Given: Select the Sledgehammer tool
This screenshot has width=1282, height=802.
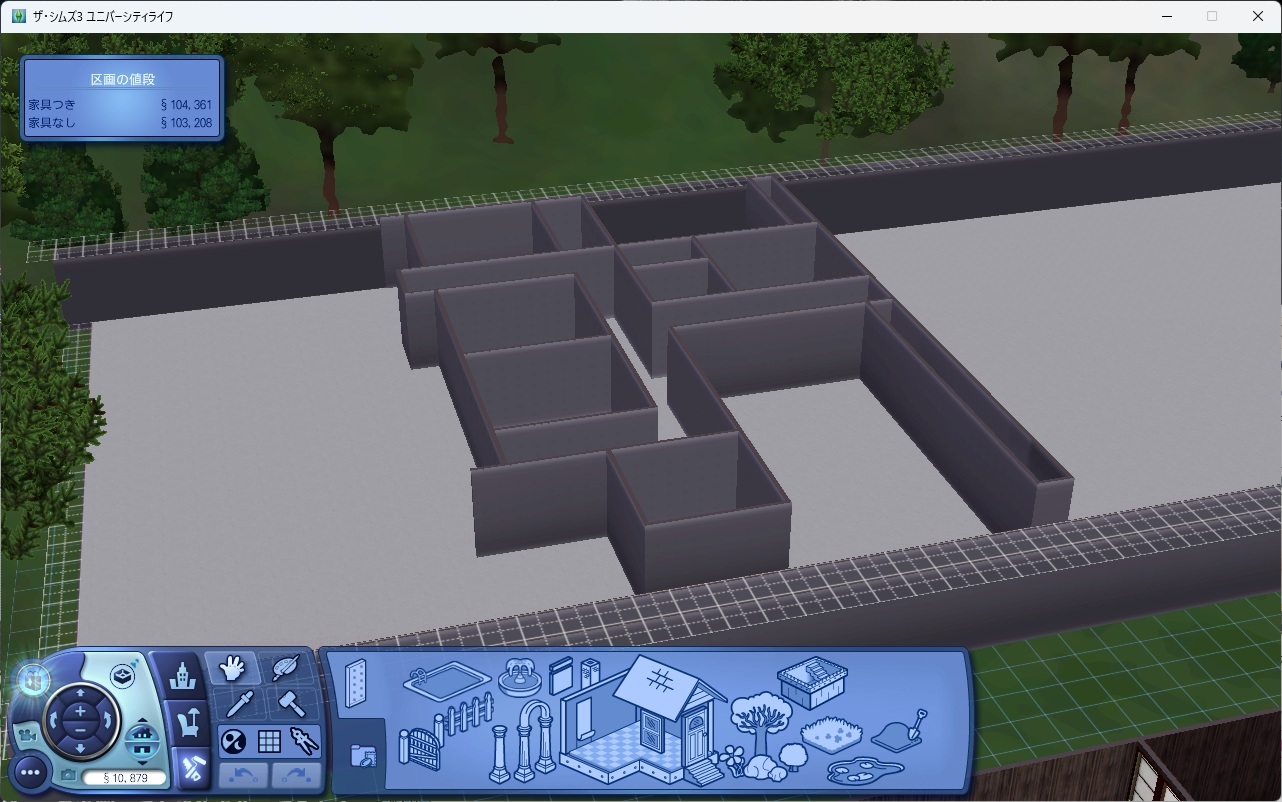Looking at the screenshot, I should [x=292, y=704].
